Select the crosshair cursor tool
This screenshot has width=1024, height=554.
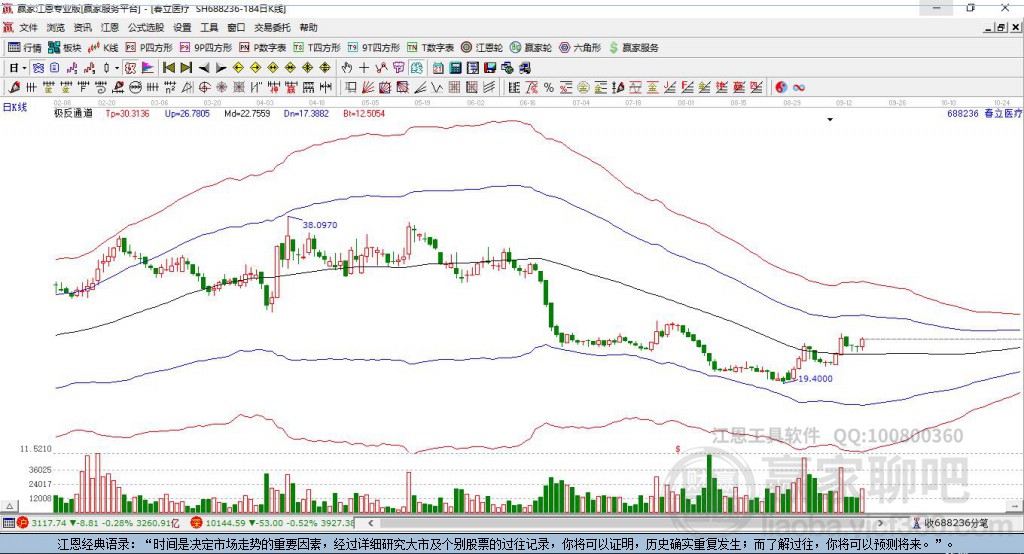click(x=364, y=68)
